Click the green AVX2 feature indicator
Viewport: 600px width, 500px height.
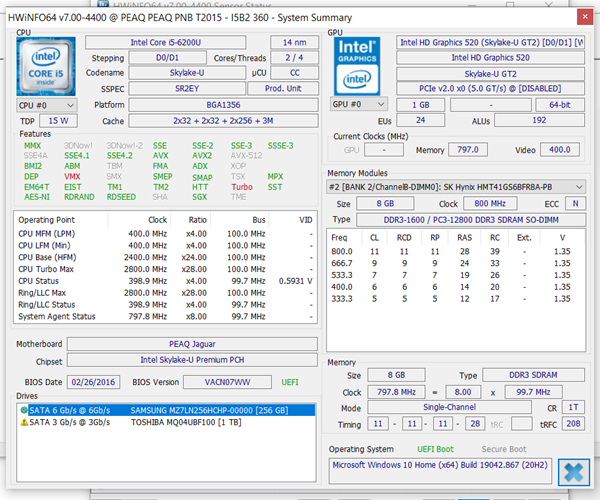(x=202, y=156)
